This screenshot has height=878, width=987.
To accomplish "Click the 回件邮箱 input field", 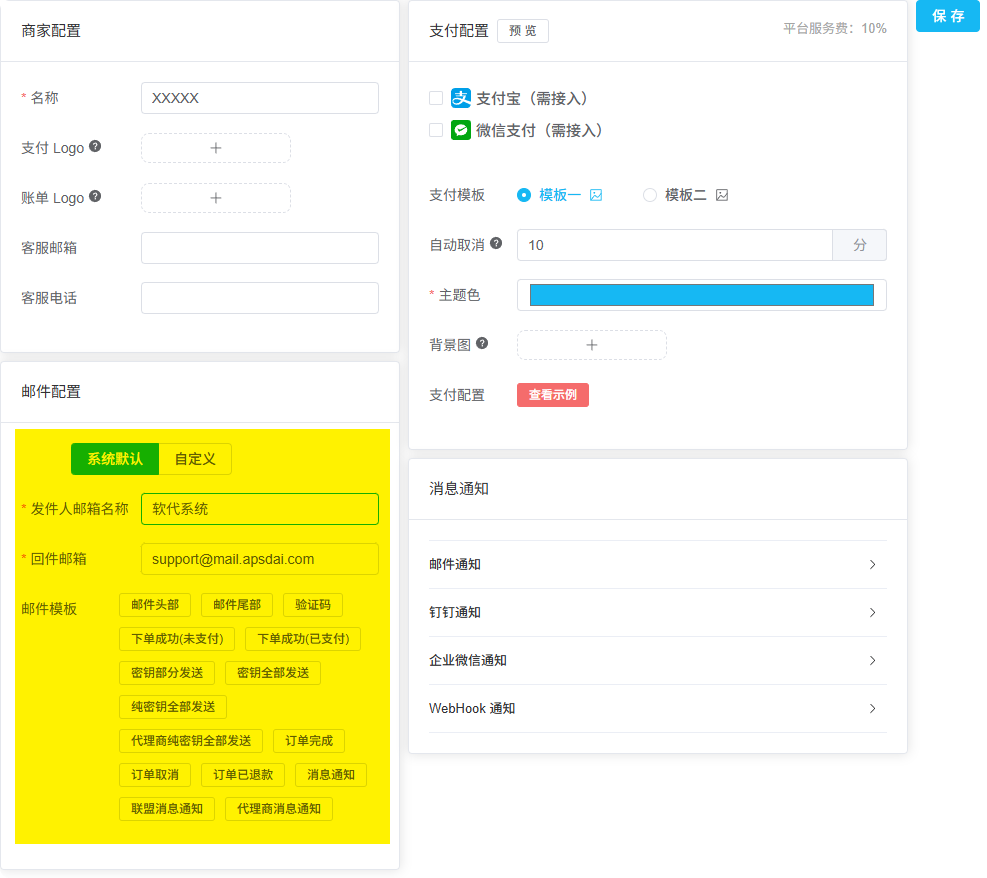I will coord(259,559).
